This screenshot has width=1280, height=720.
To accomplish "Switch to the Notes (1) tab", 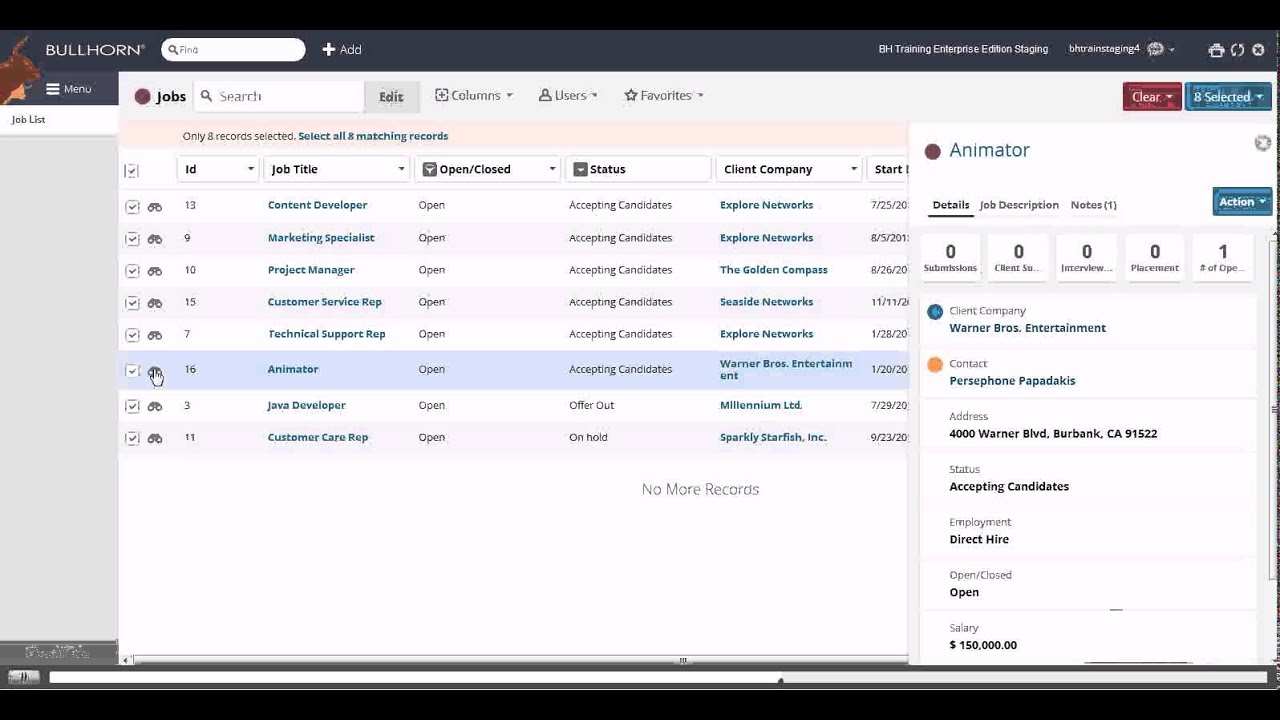I will 1093,205.
